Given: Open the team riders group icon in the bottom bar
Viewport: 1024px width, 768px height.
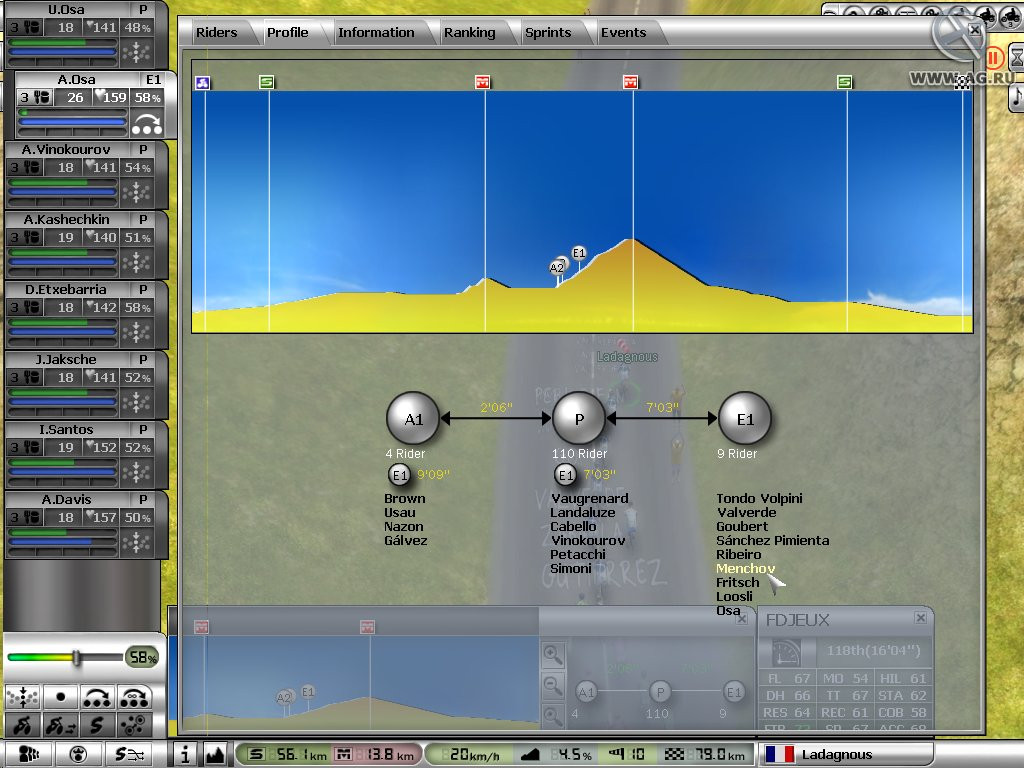Looking at the screenshot, I should [28, 754].
